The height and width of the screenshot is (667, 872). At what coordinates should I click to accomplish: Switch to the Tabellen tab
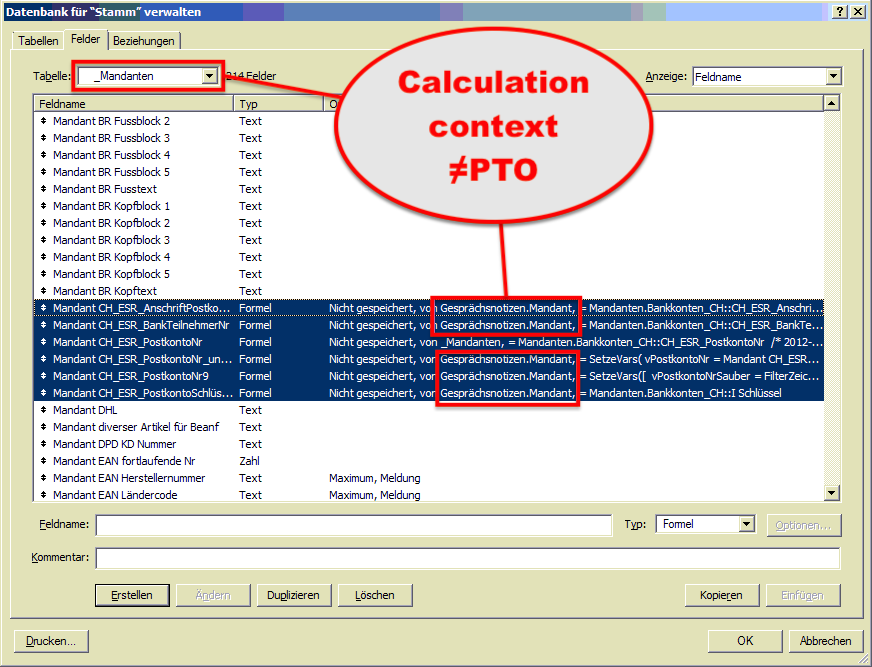click(x=37, y=41)
